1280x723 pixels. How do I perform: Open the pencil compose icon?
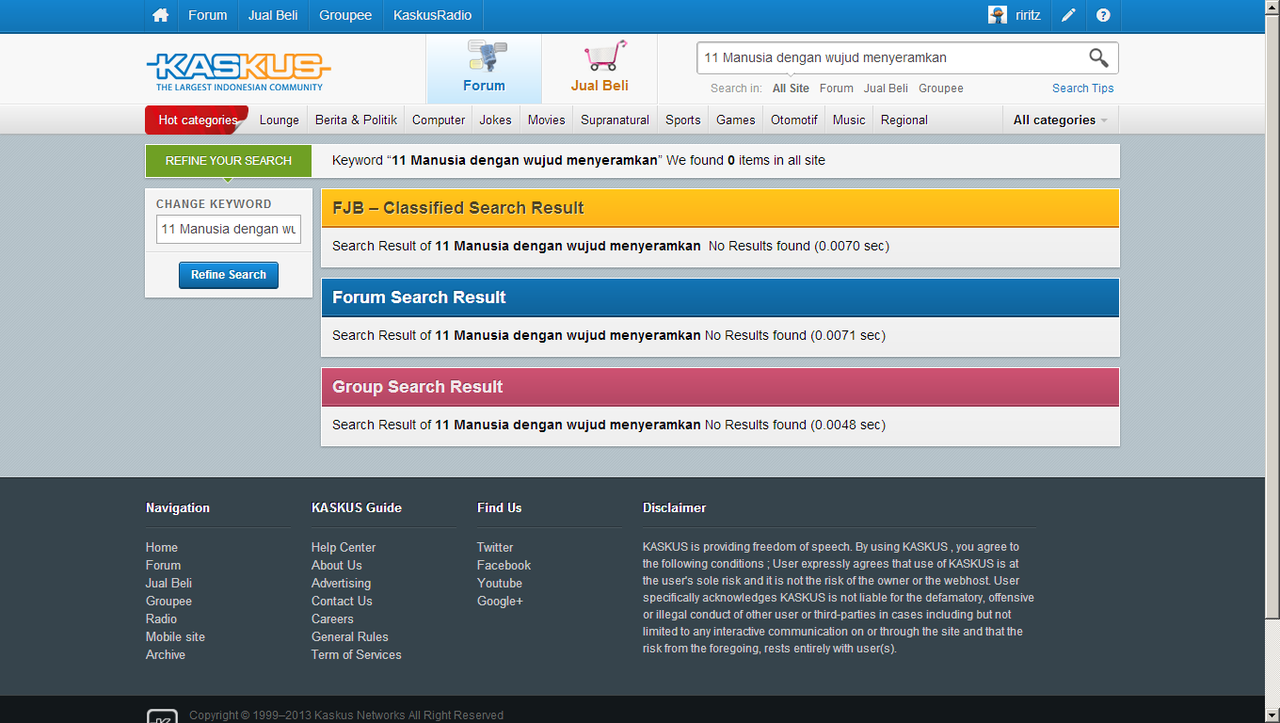[x=1068, y=15]
